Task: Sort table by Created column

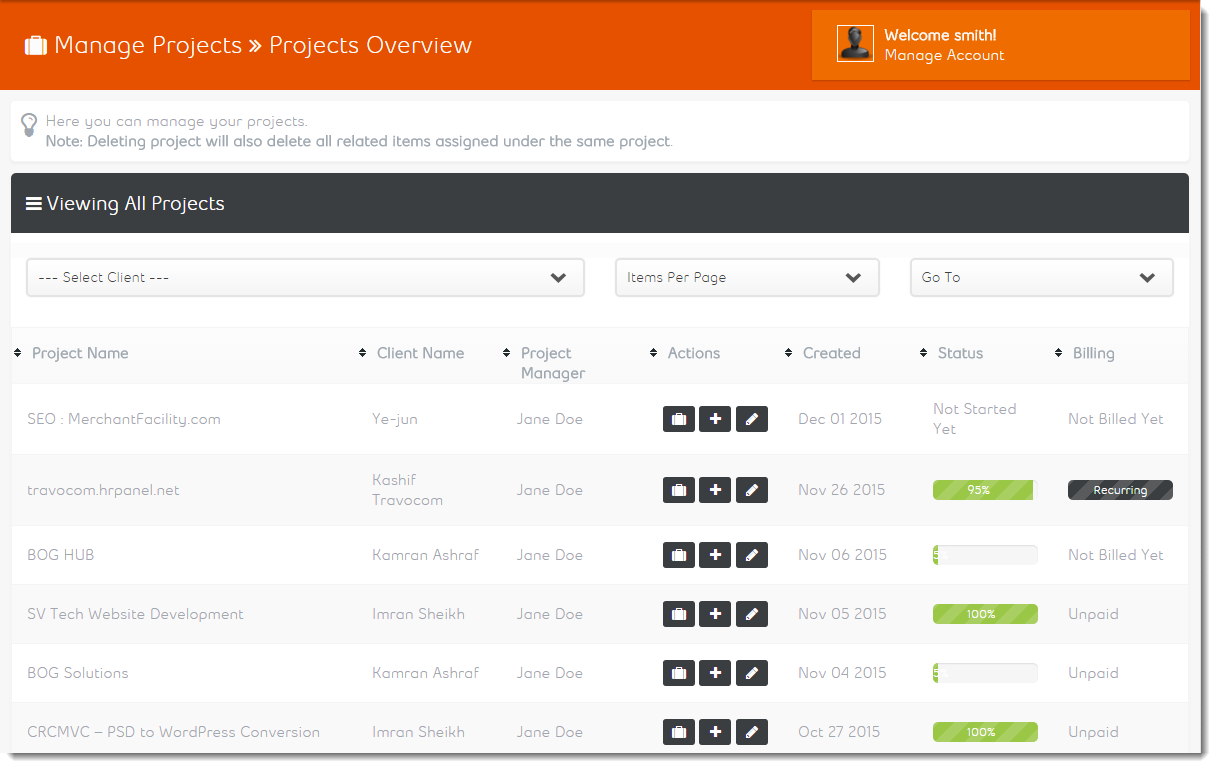Action: [x=831, y=353]
